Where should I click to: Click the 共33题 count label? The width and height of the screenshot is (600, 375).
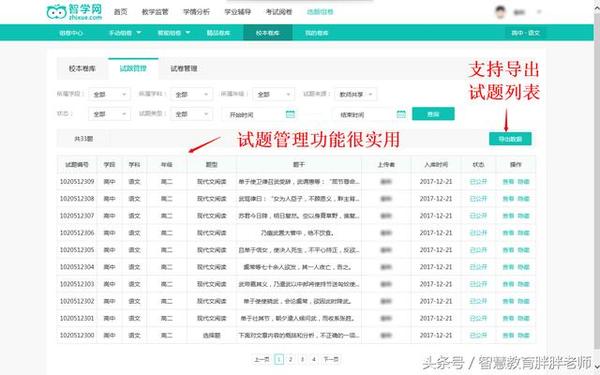[83, 139]
